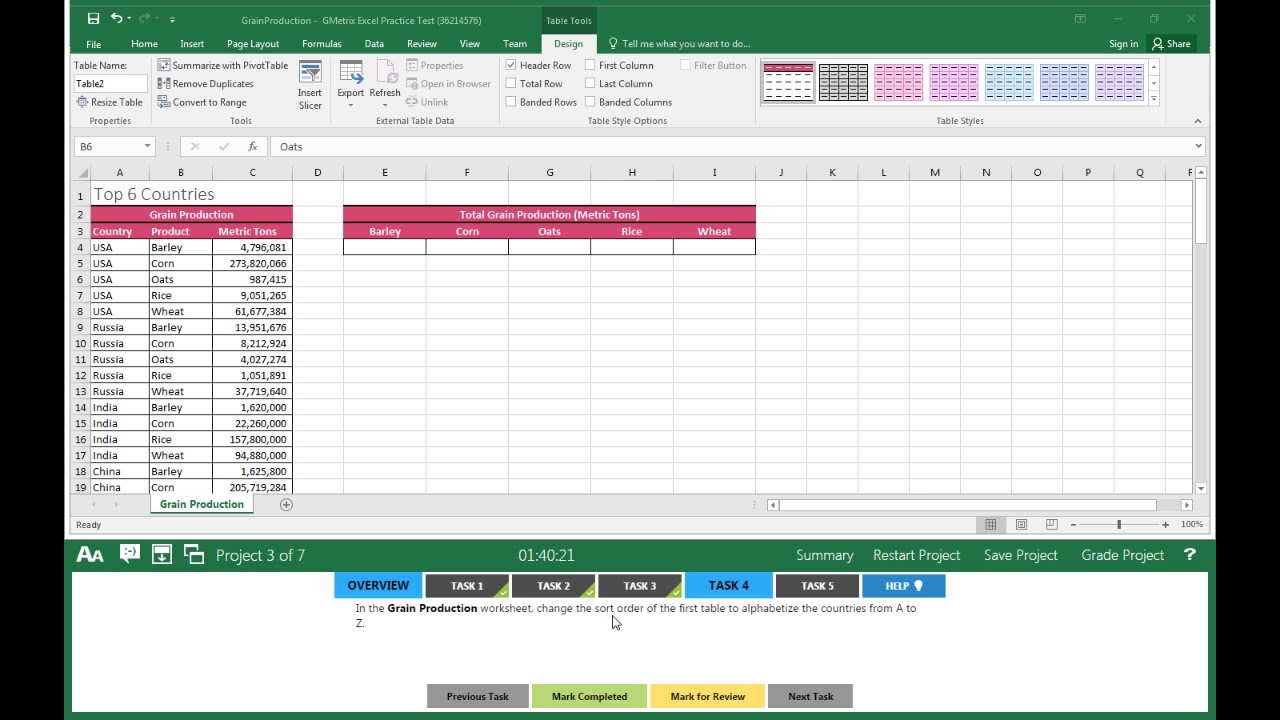Click Convert to Range

[x=202, y=102]
